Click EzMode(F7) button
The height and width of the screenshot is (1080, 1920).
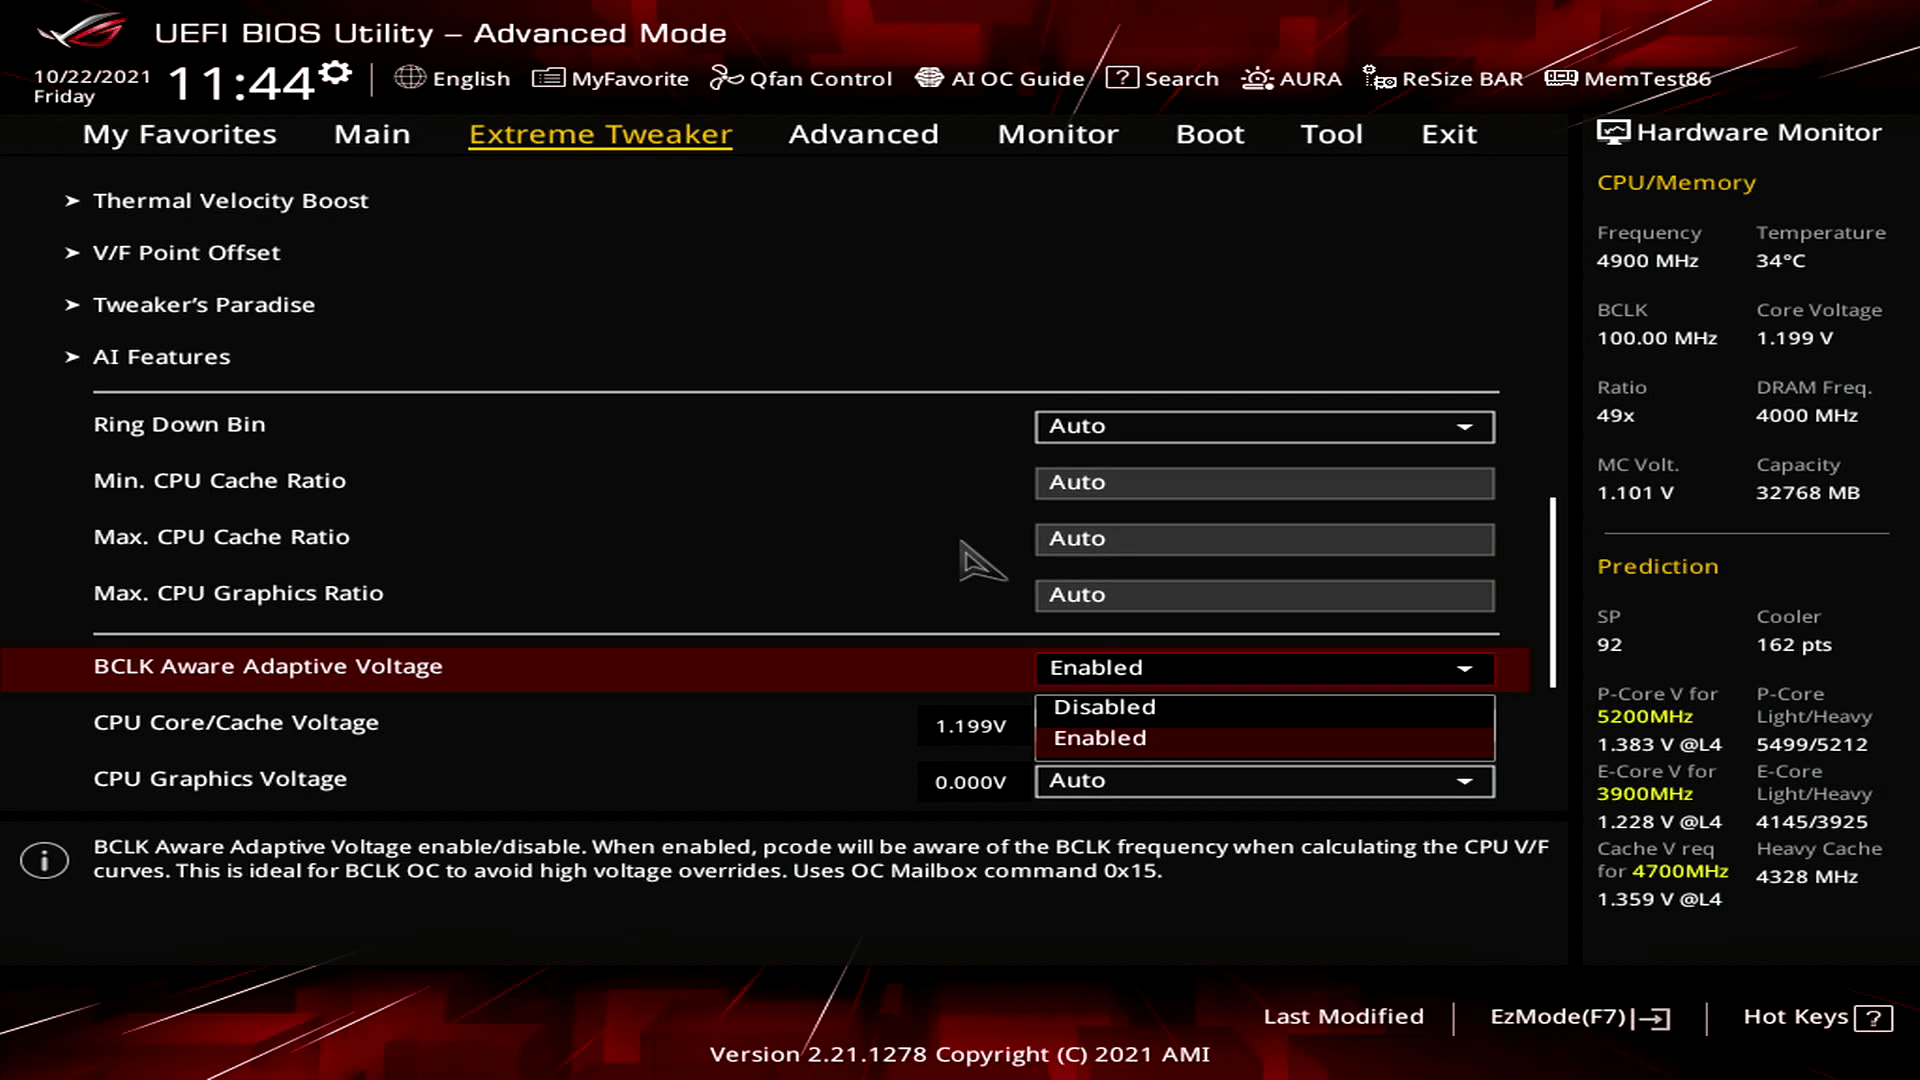tap(1578, 1017)
